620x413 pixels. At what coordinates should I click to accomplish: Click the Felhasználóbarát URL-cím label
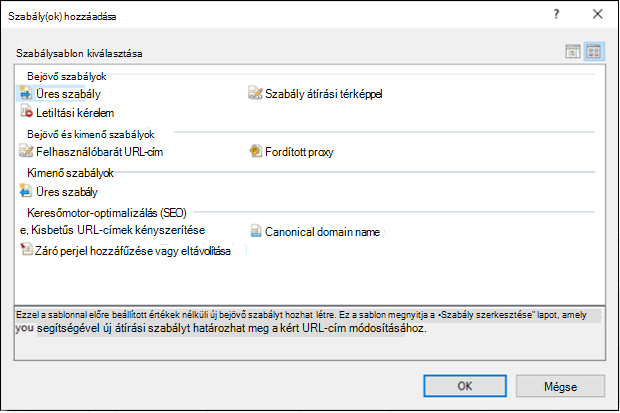(99, 152)
